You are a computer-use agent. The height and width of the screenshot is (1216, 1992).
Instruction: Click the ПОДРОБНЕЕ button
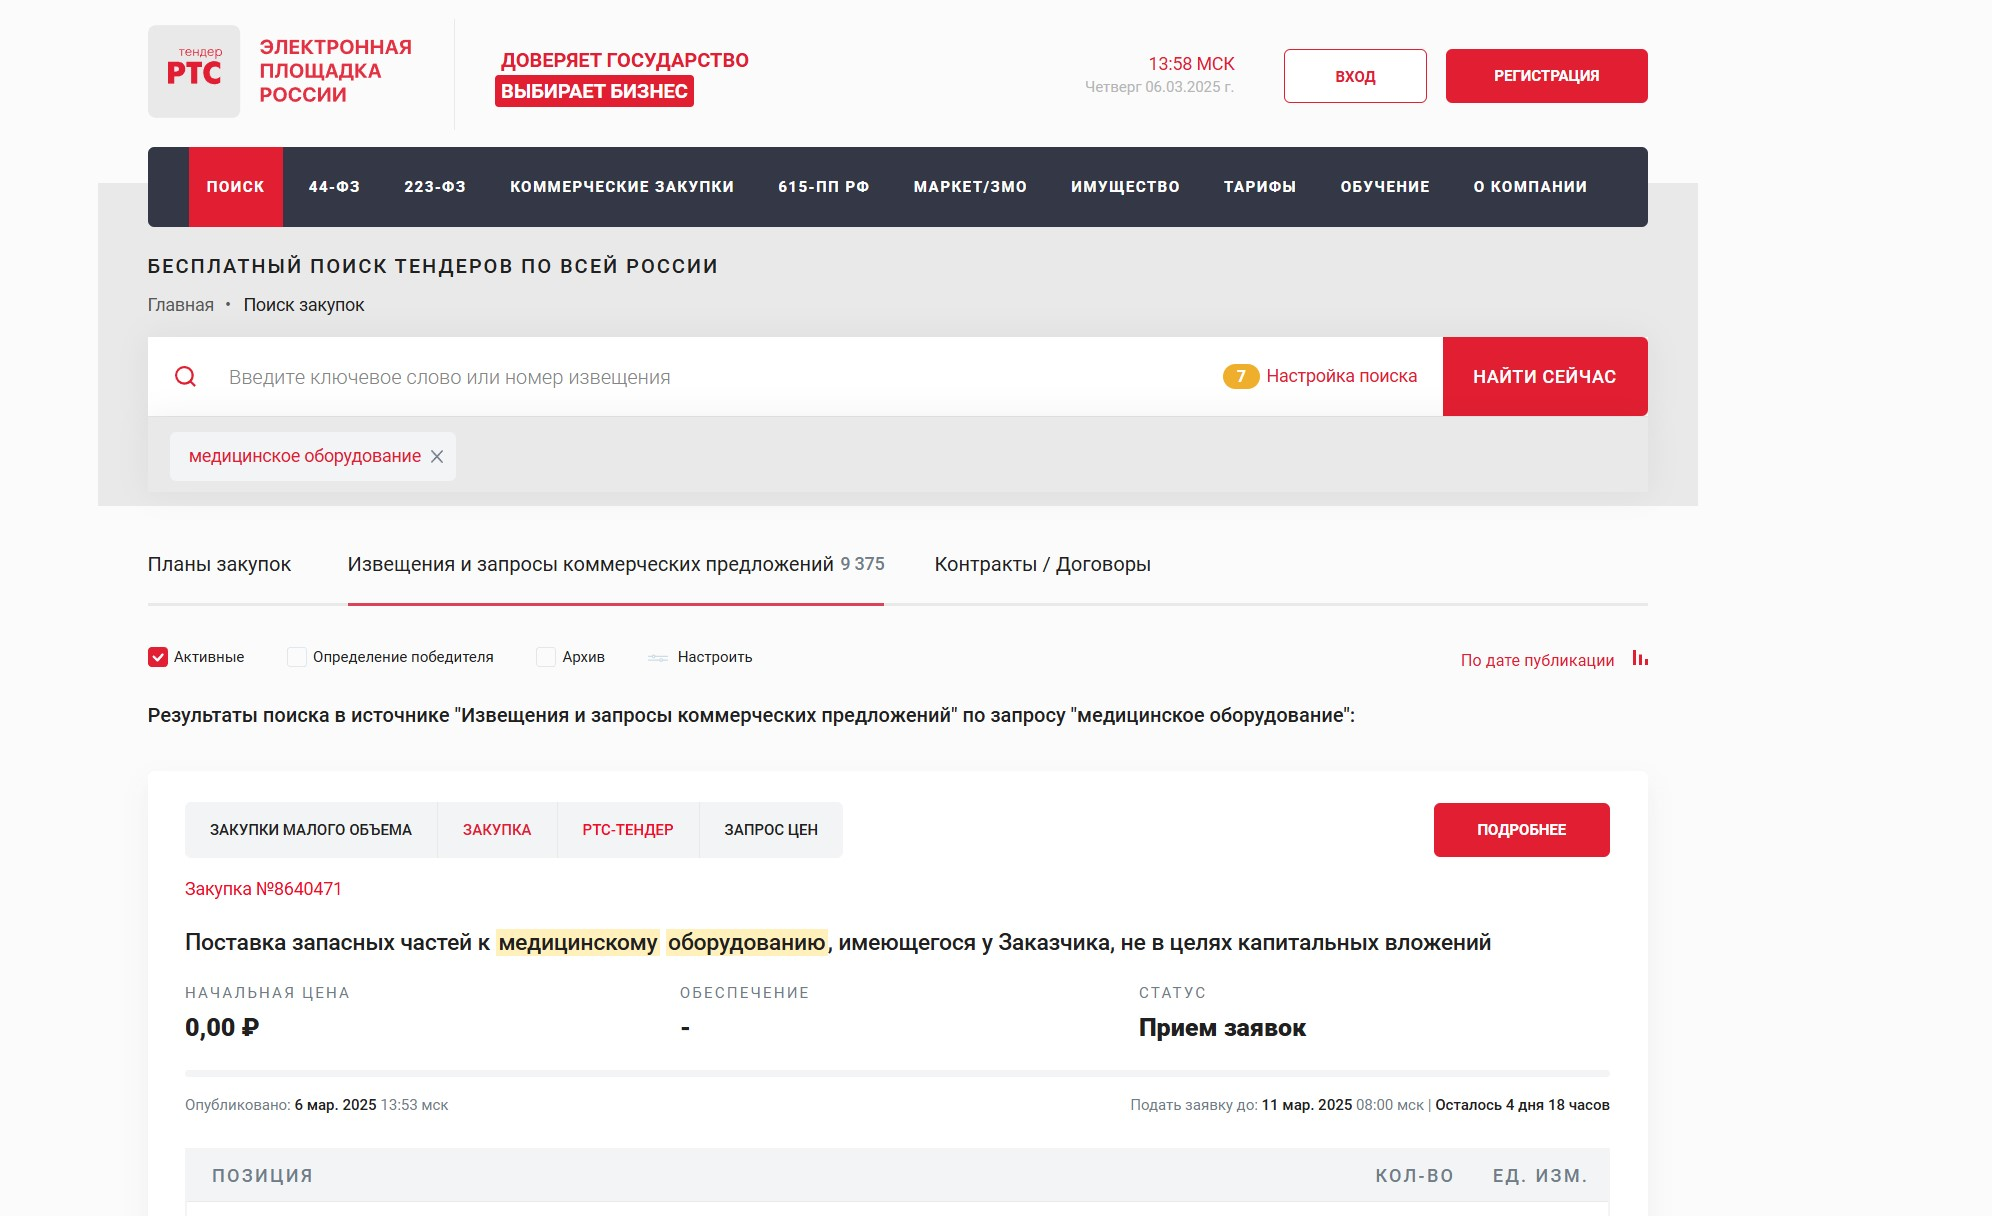(1521, 830)
